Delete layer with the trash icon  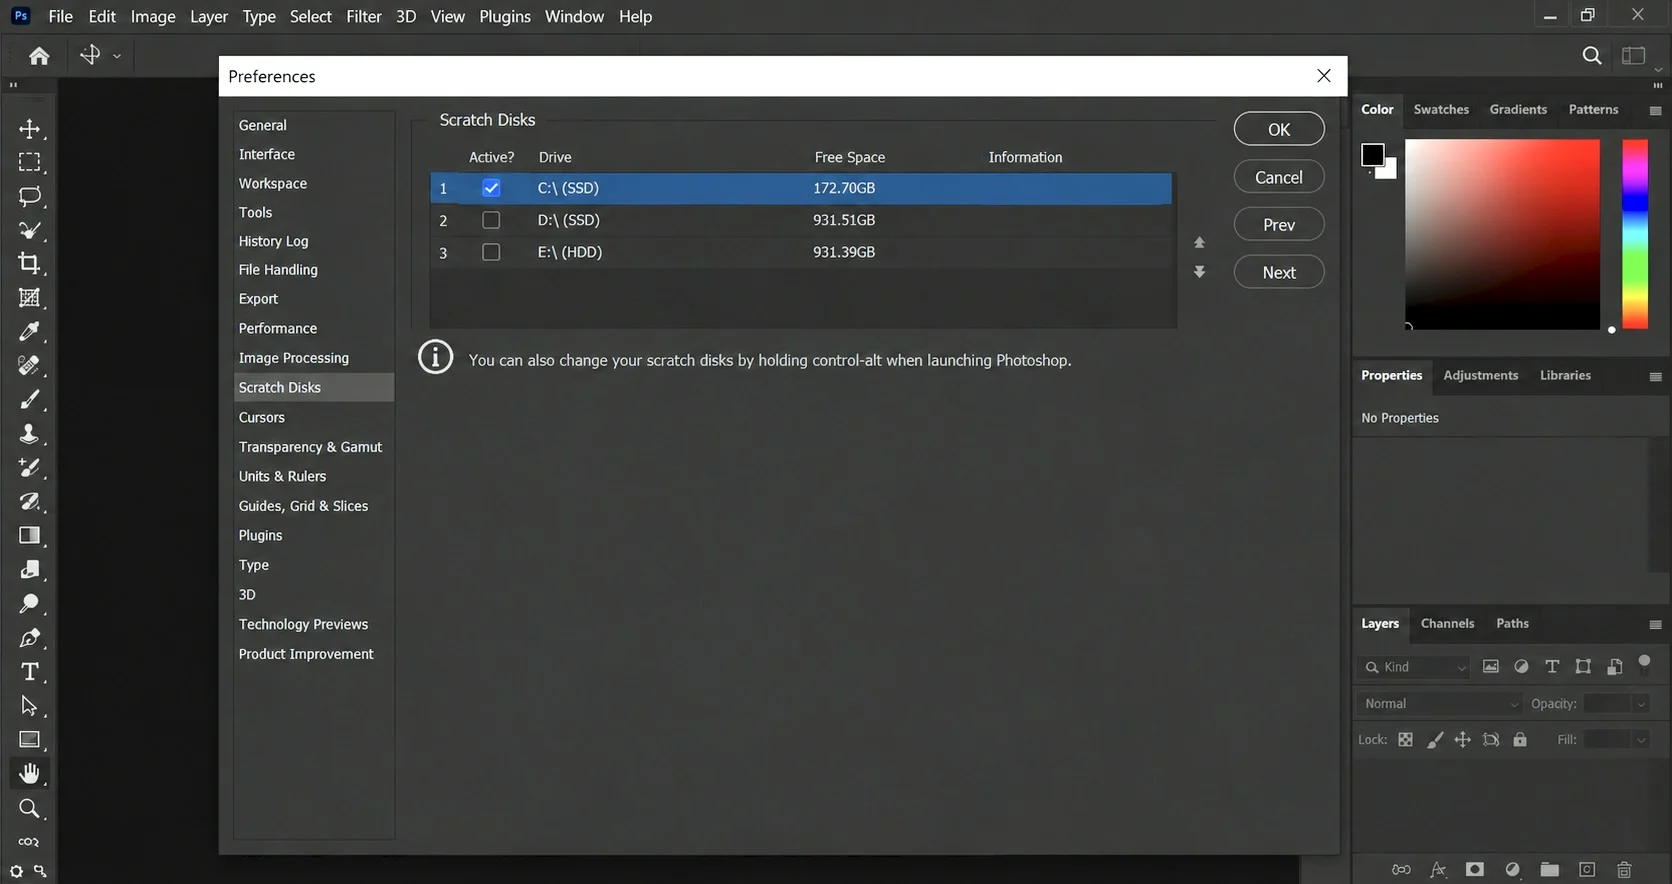pos(1624,870)
